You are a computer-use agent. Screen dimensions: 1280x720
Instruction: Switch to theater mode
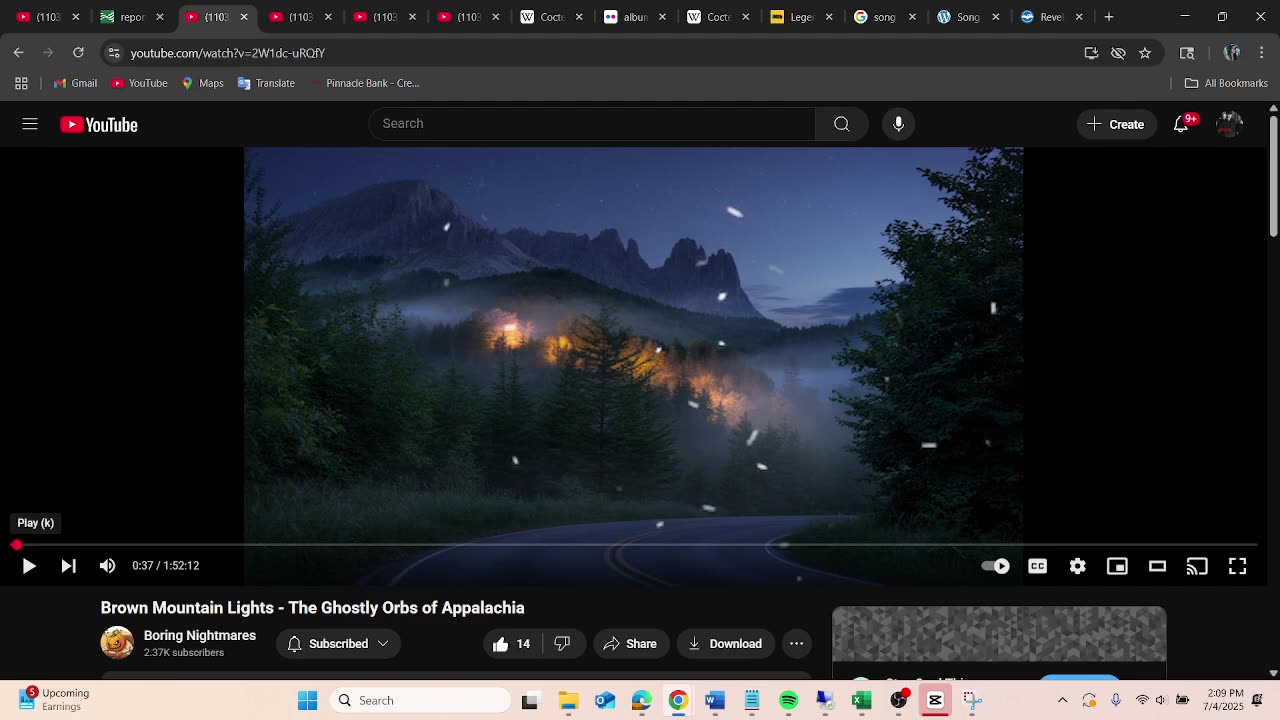point(1157,566)
